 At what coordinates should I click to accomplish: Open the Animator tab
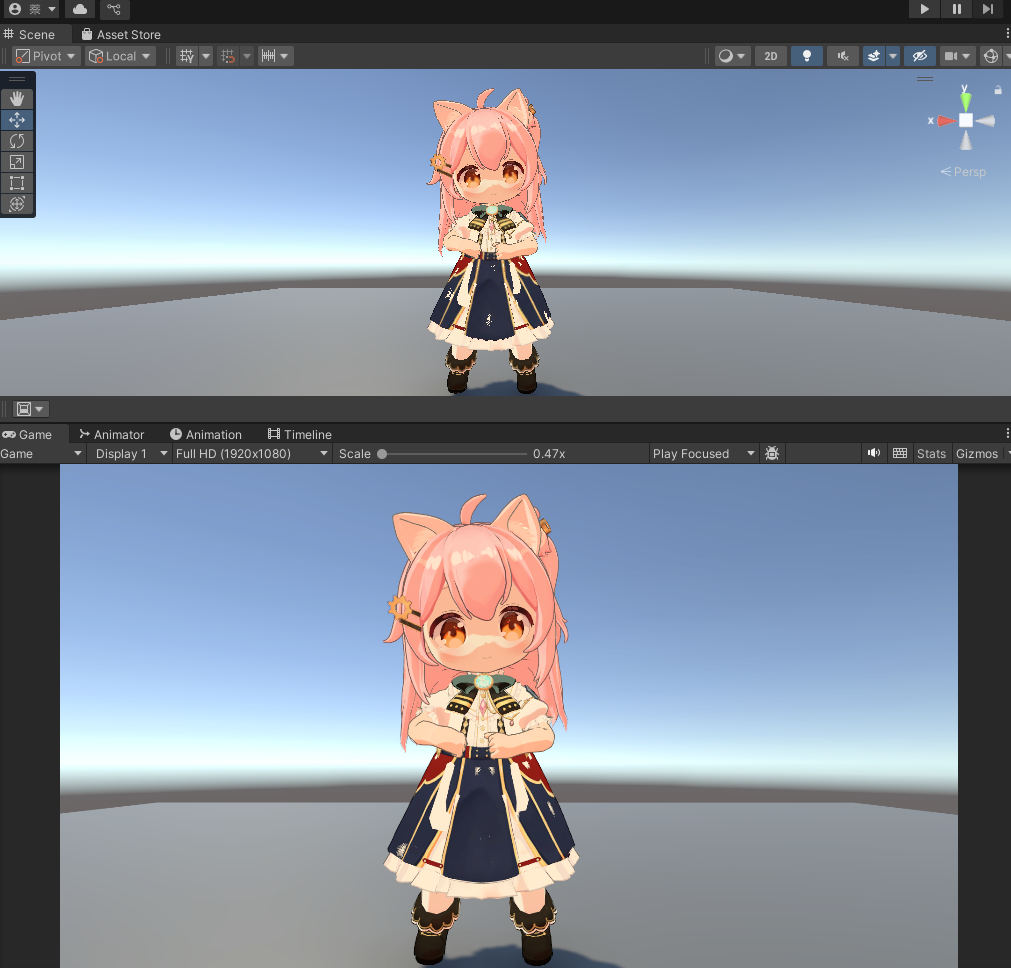112,434
